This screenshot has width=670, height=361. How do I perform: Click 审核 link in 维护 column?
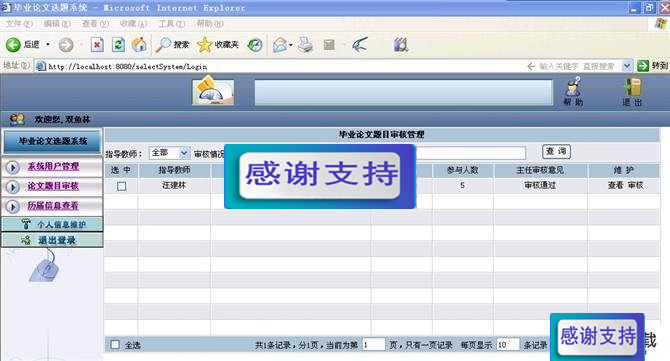coord(635,185)
